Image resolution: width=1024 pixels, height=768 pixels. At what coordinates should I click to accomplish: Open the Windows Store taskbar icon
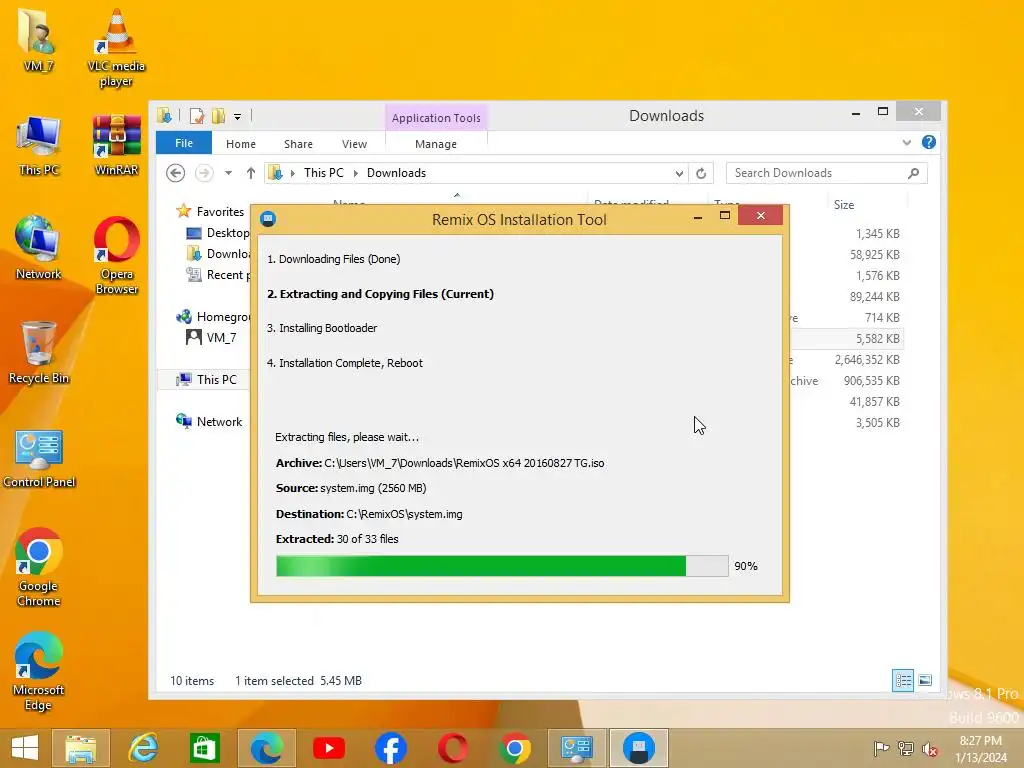(204, 748)
